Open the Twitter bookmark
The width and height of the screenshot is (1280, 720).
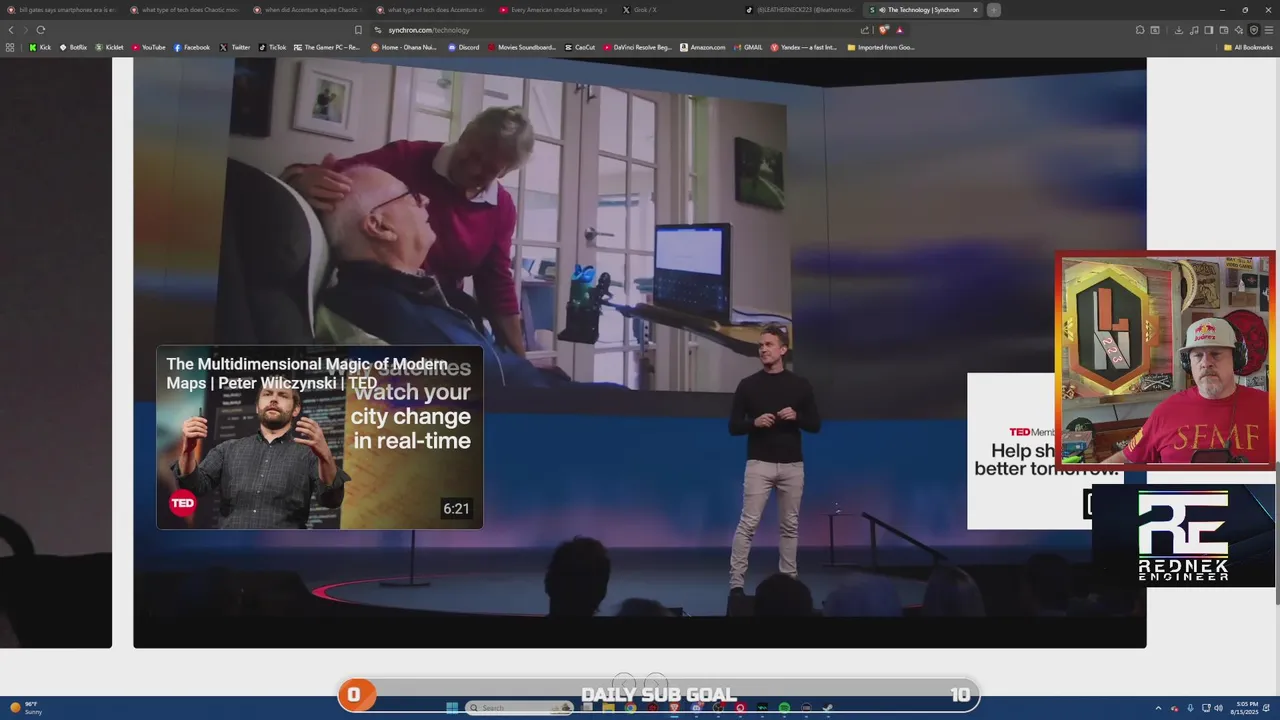[235, 47]
